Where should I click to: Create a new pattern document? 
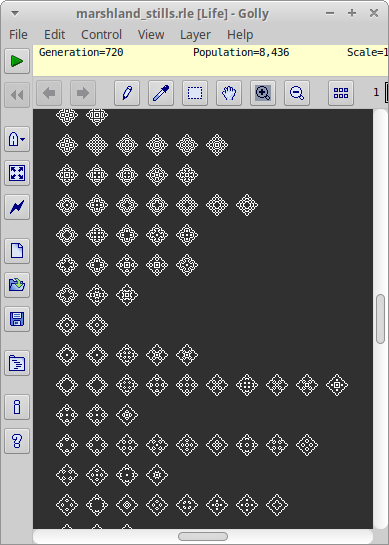[17, 251]
